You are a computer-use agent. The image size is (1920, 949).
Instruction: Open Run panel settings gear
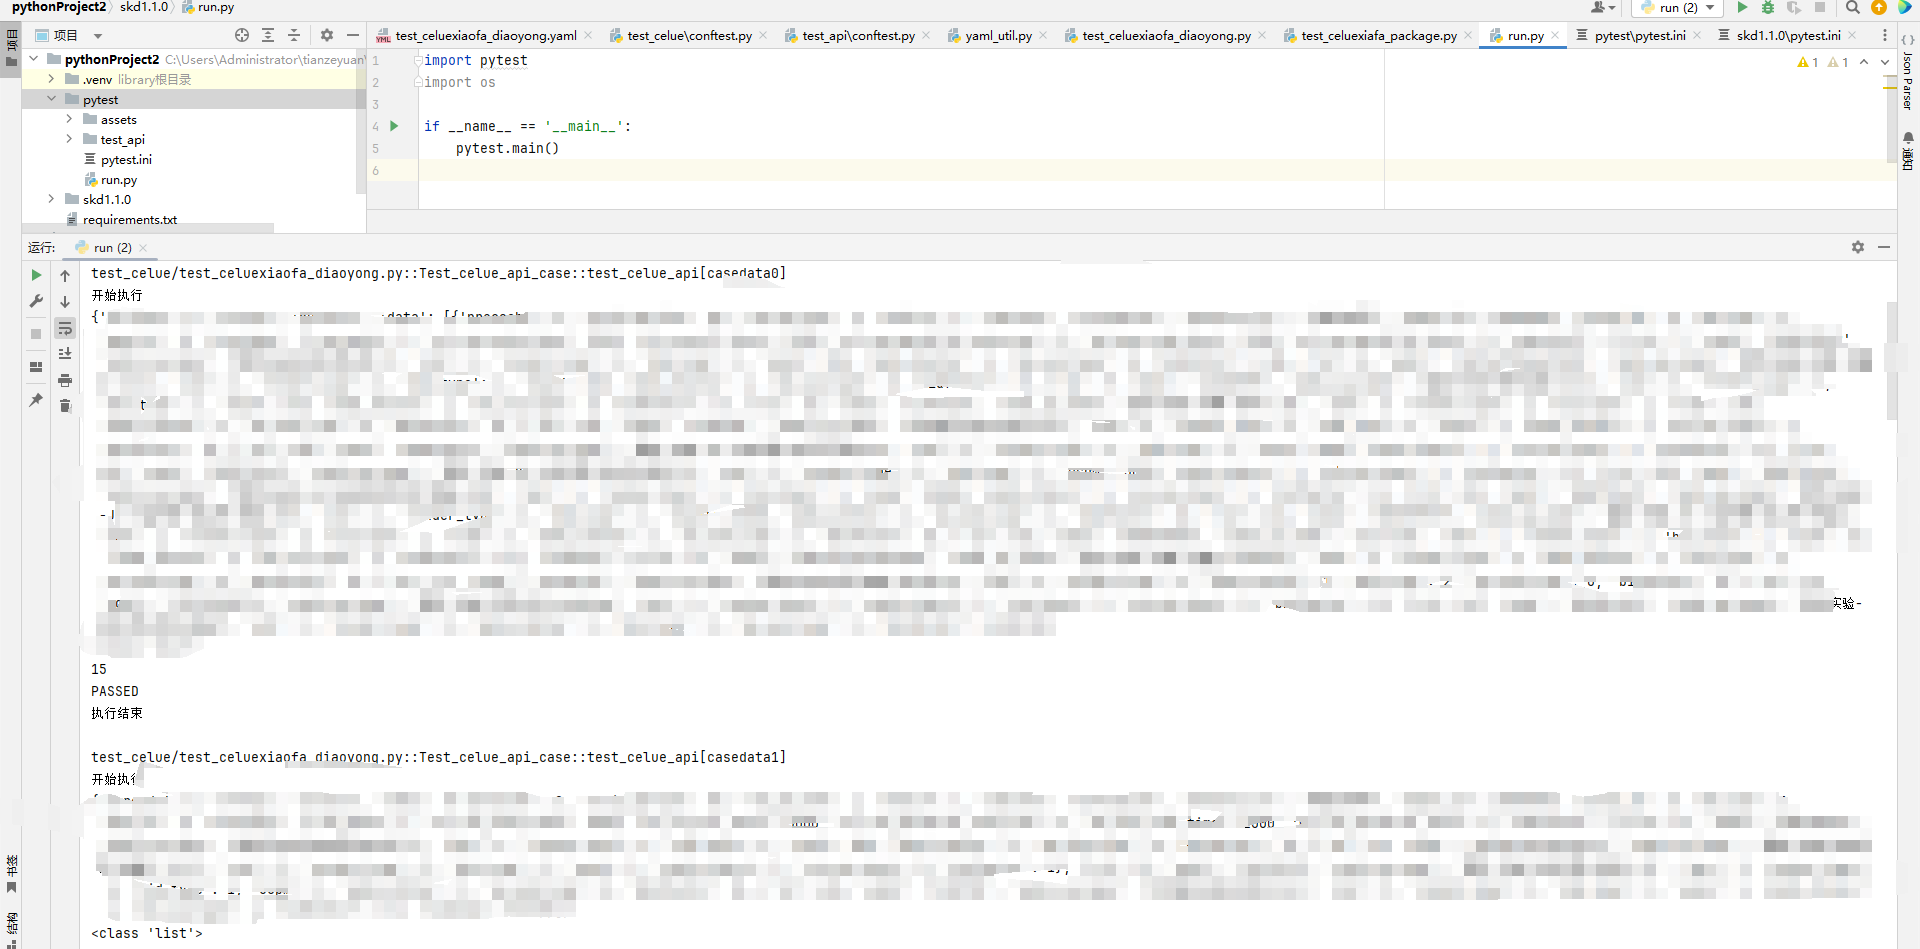[1858, 247]
